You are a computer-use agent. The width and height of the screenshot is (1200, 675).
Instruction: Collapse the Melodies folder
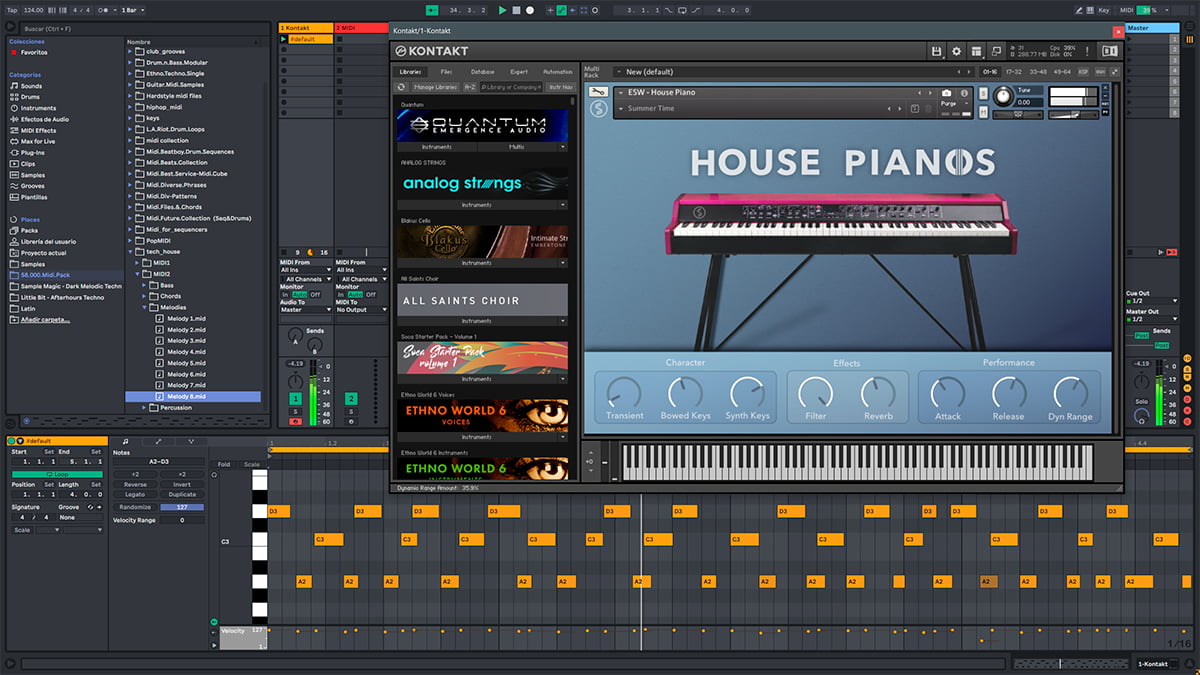pos(146,307)
